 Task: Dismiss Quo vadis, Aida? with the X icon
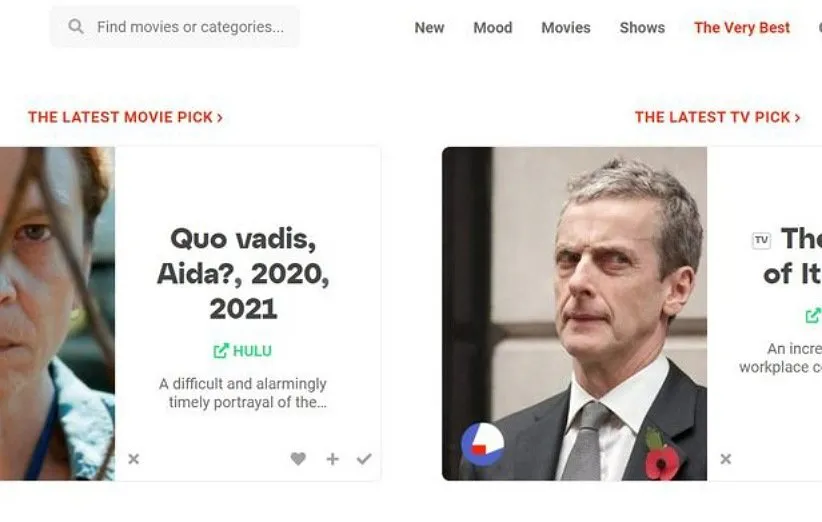click(x=134, y=459)
